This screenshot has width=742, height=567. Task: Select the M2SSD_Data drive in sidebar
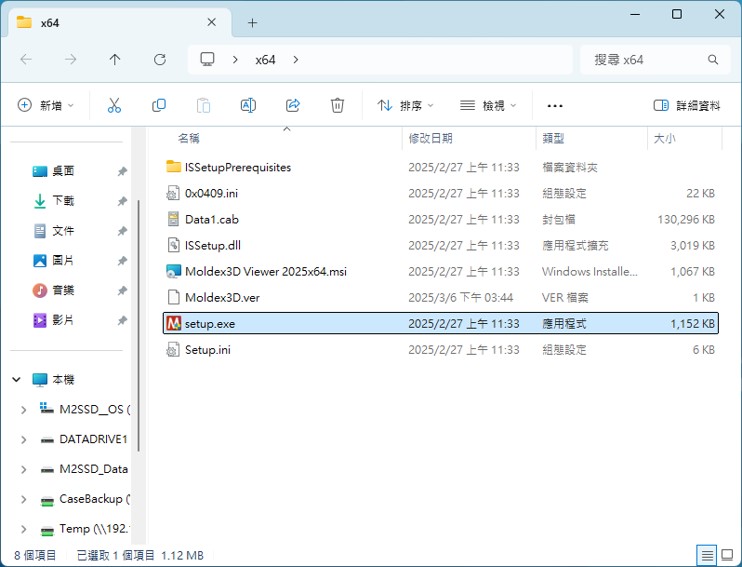93,469
